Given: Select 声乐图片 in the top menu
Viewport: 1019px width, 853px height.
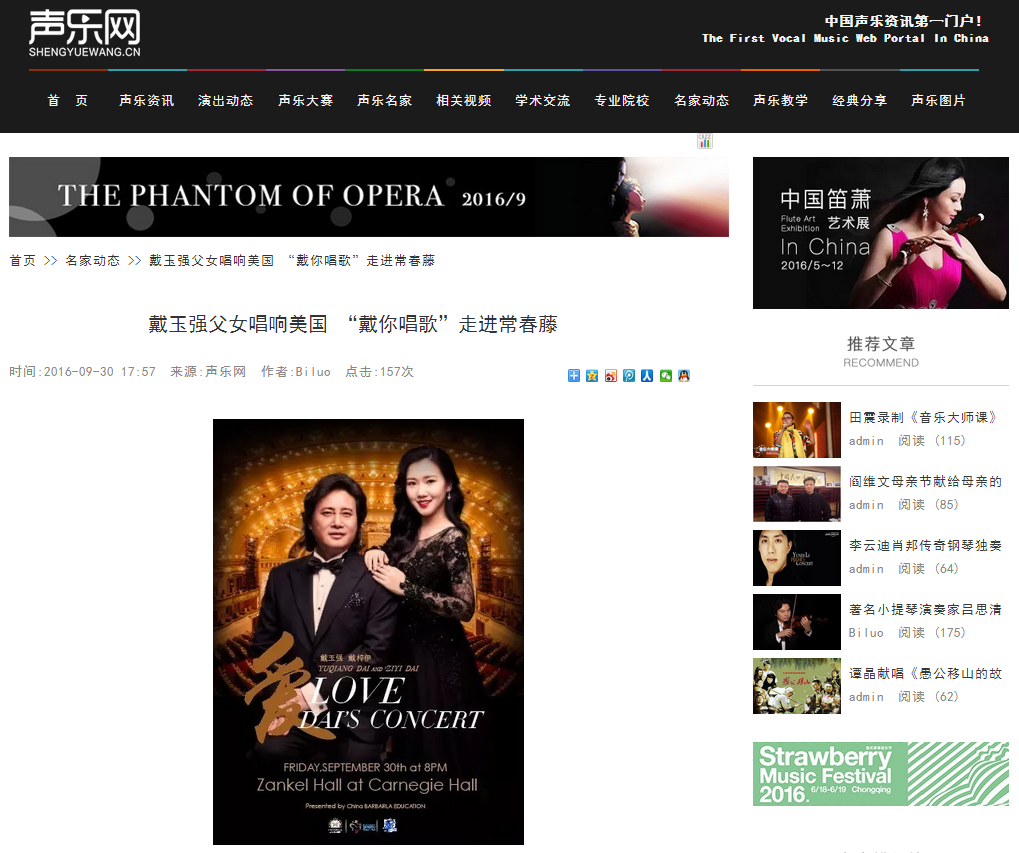Looking at the screenshot, I should point(938,101).
